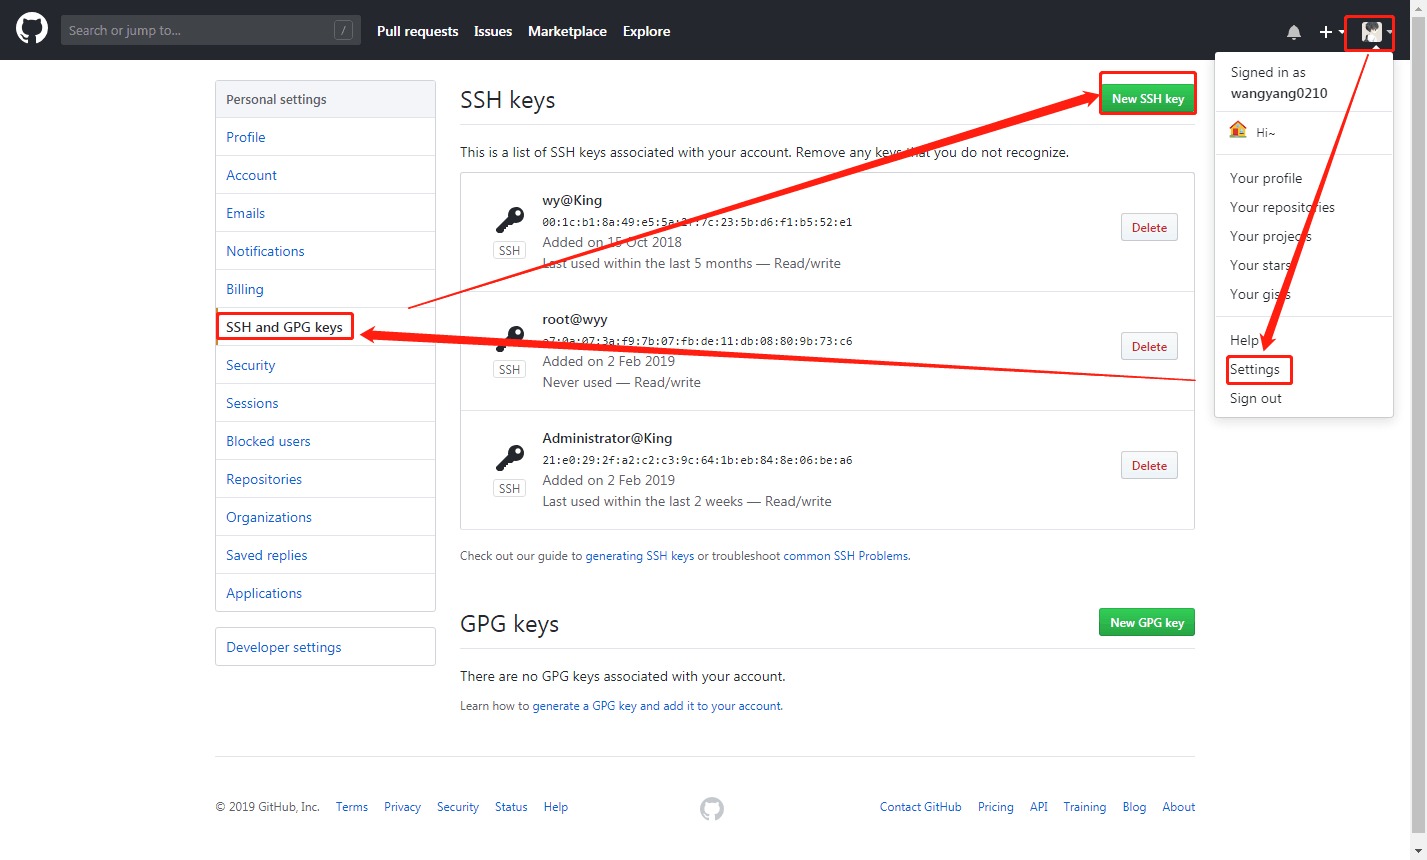Click the New SSH key button
Screen dimensions: 1427x860
coord(1147,98)
